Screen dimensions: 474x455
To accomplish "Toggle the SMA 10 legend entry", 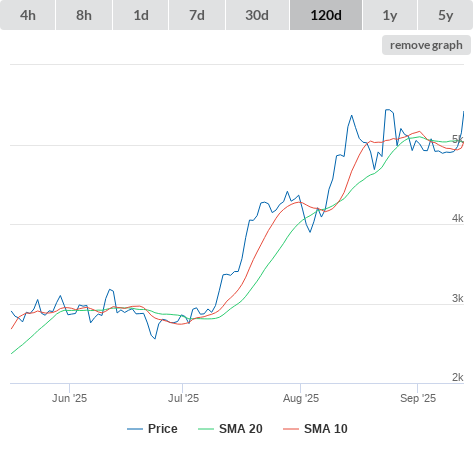I will 326,429.
